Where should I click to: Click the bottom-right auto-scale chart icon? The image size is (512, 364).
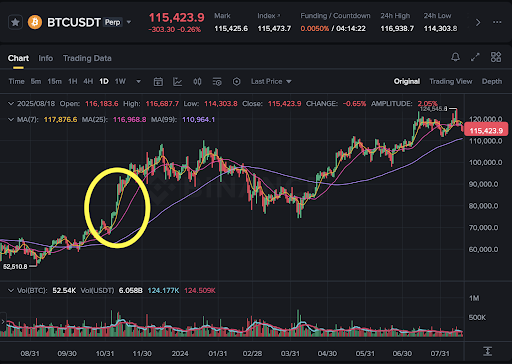coord(487,351)
